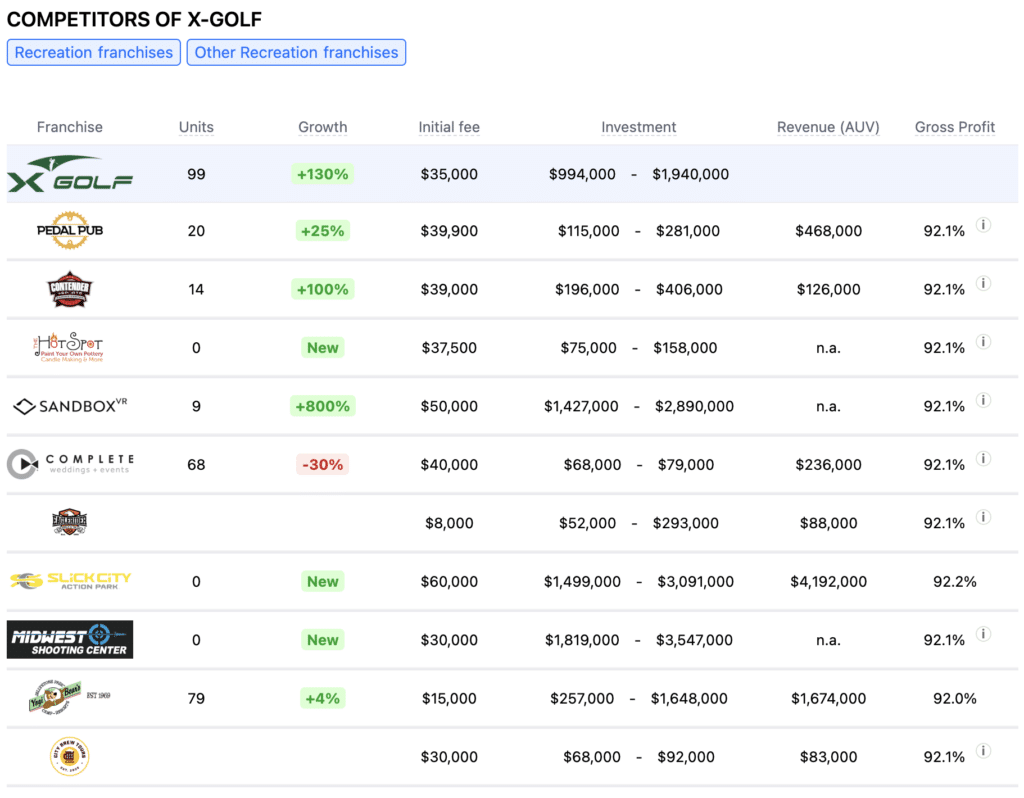Screen dimensions: 1024x798
Task: Click info icon in the $88,000 revenue row
Action: [984, 517]
